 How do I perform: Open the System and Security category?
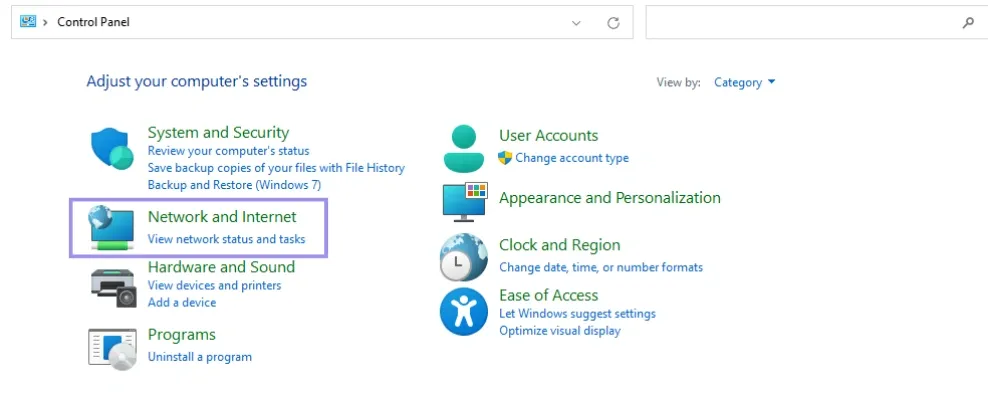(x=218, y=132)
